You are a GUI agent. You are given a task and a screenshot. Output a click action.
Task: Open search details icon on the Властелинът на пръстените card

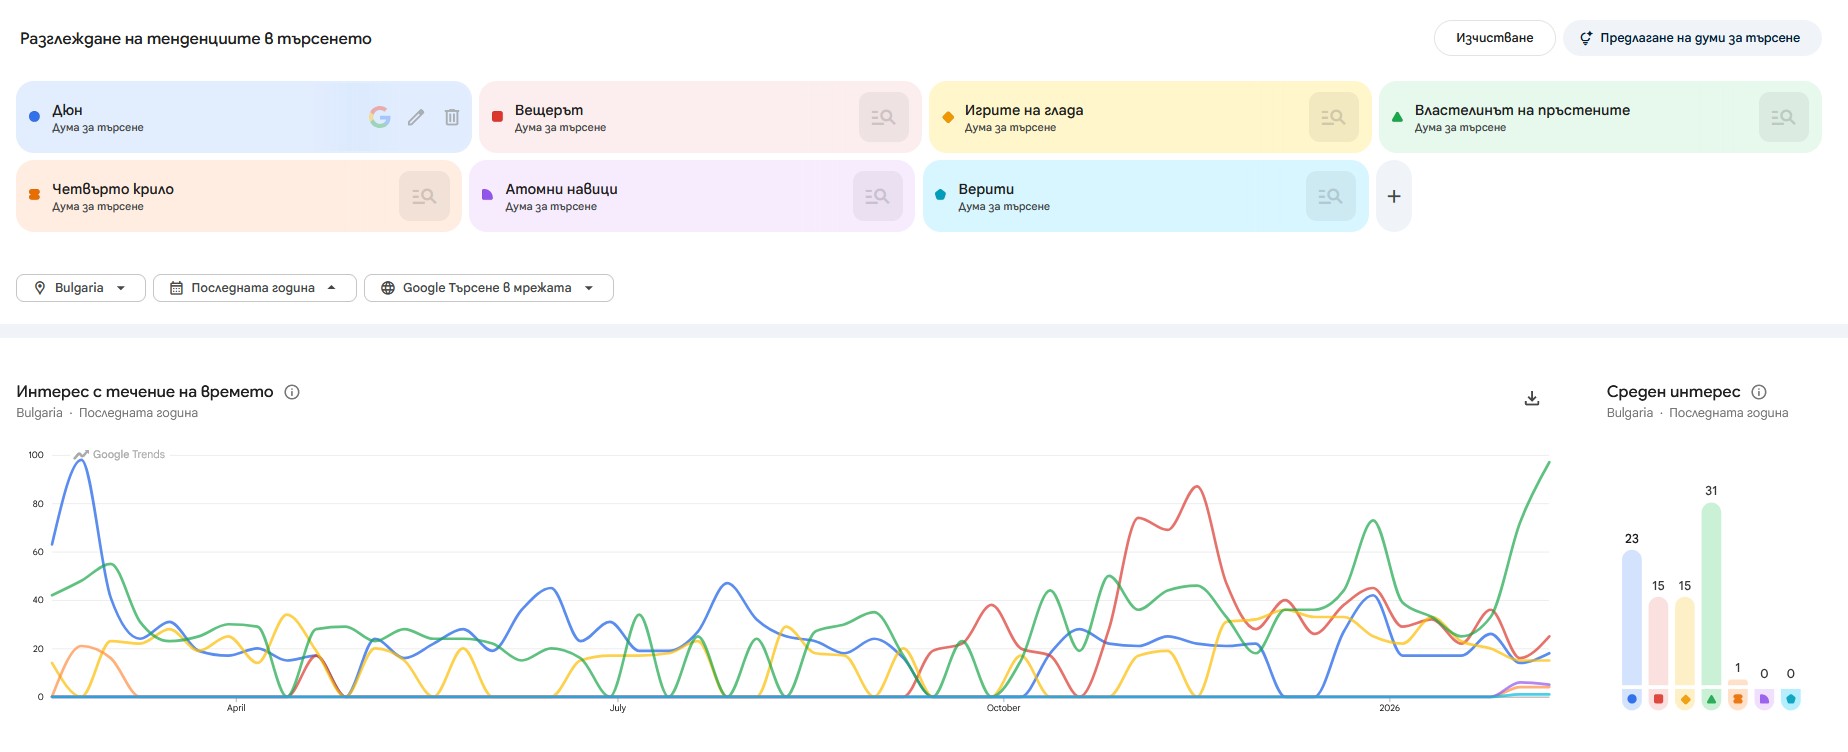[1783, 117]
